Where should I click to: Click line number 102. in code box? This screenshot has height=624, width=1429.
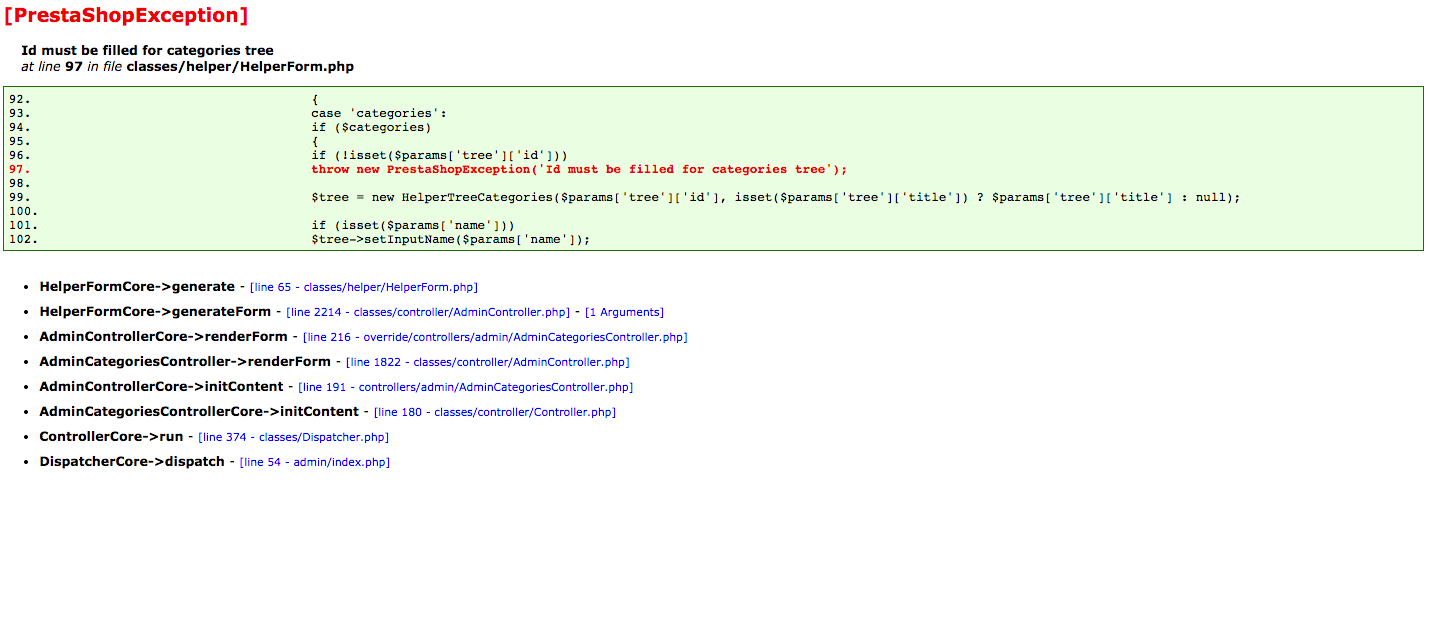tap(23, 240)
